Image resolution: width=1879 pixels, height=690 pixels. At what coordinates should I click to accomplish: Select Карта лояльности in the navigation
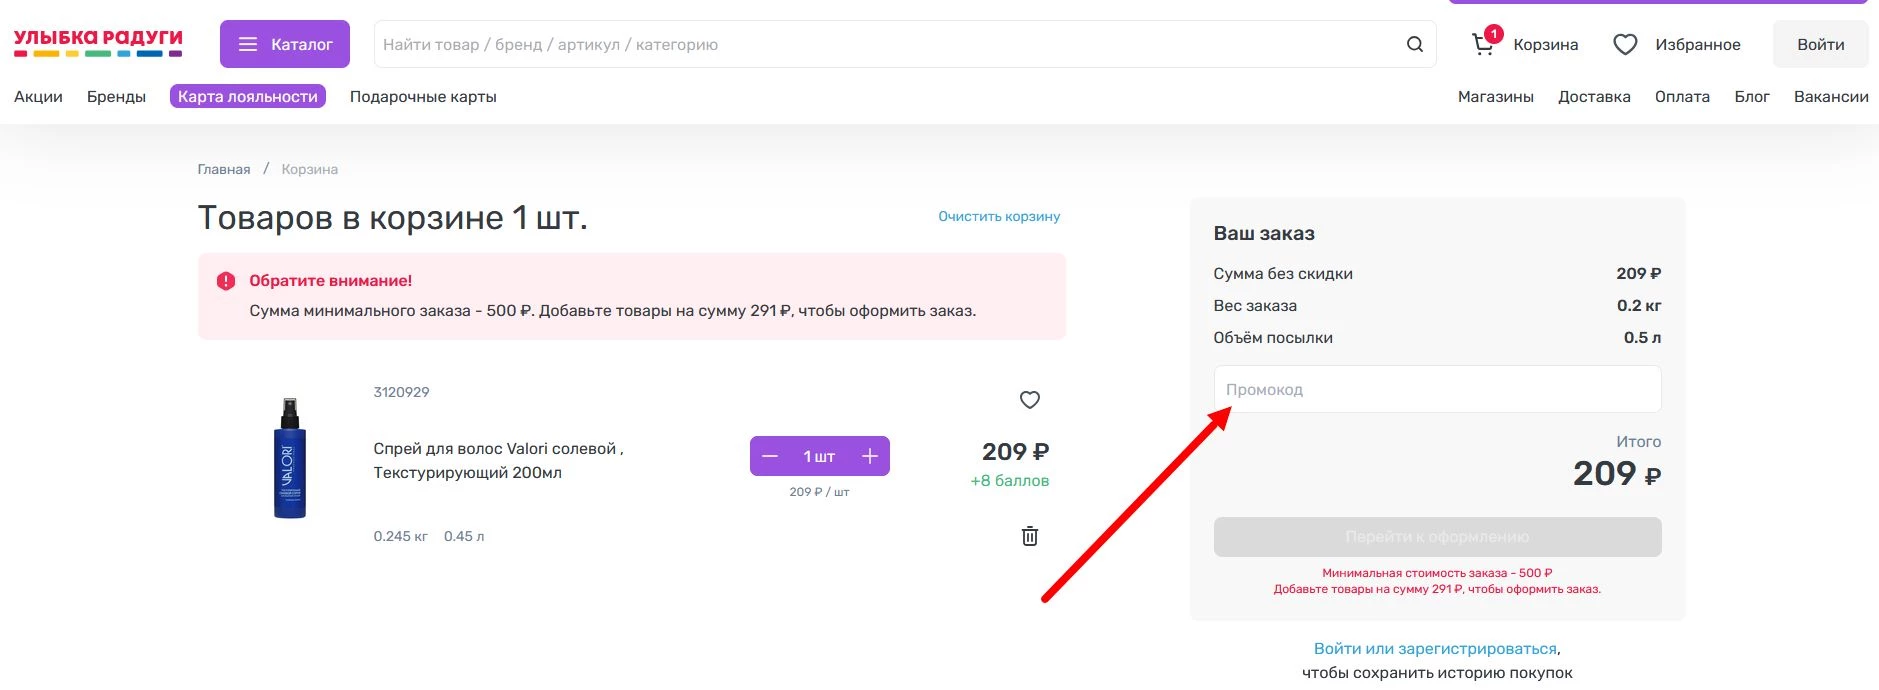(247, 97)
